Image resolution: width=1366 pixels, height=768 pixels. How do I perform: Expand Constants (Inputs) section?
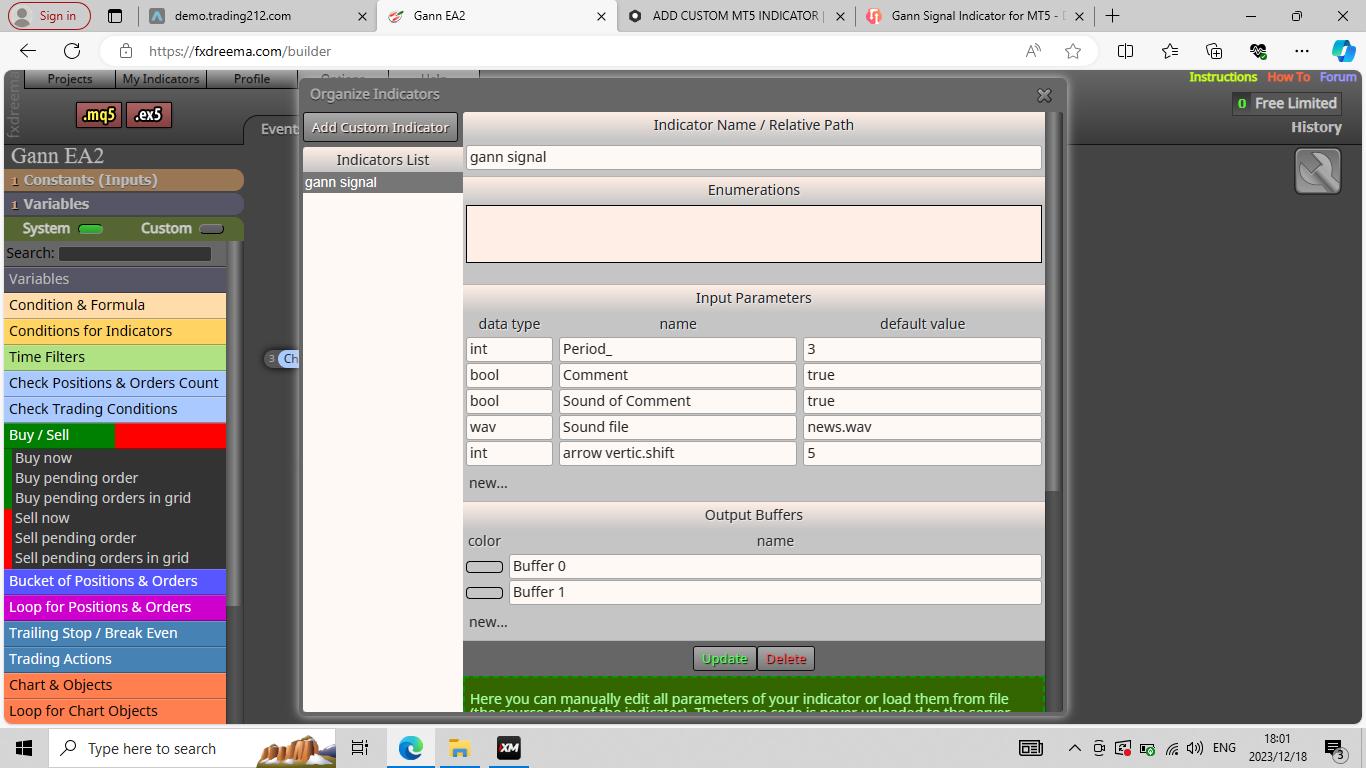point(125,180)
